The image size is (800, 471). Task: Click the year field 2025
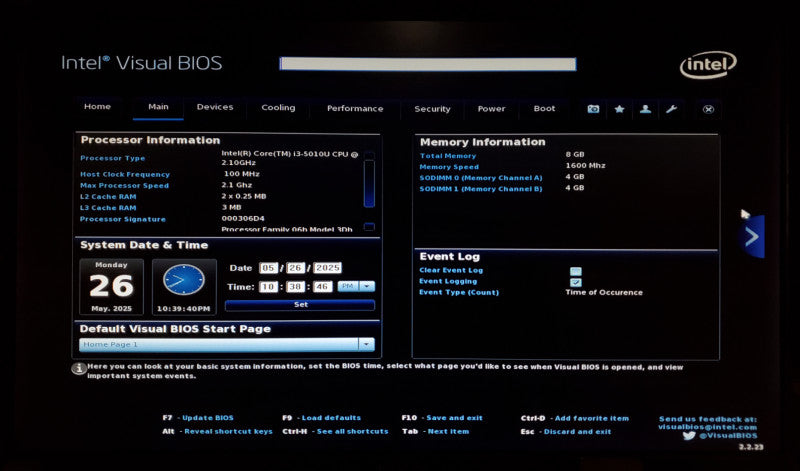tap(327, 268)
